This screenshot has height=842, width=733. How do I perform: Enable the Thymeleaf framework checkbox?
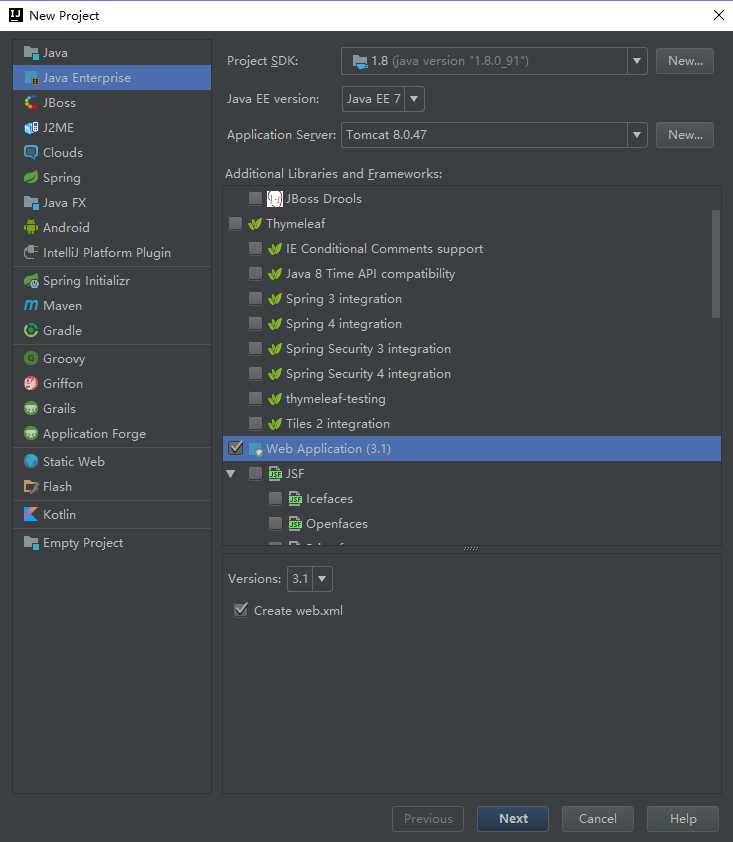(x=236, y=223)
